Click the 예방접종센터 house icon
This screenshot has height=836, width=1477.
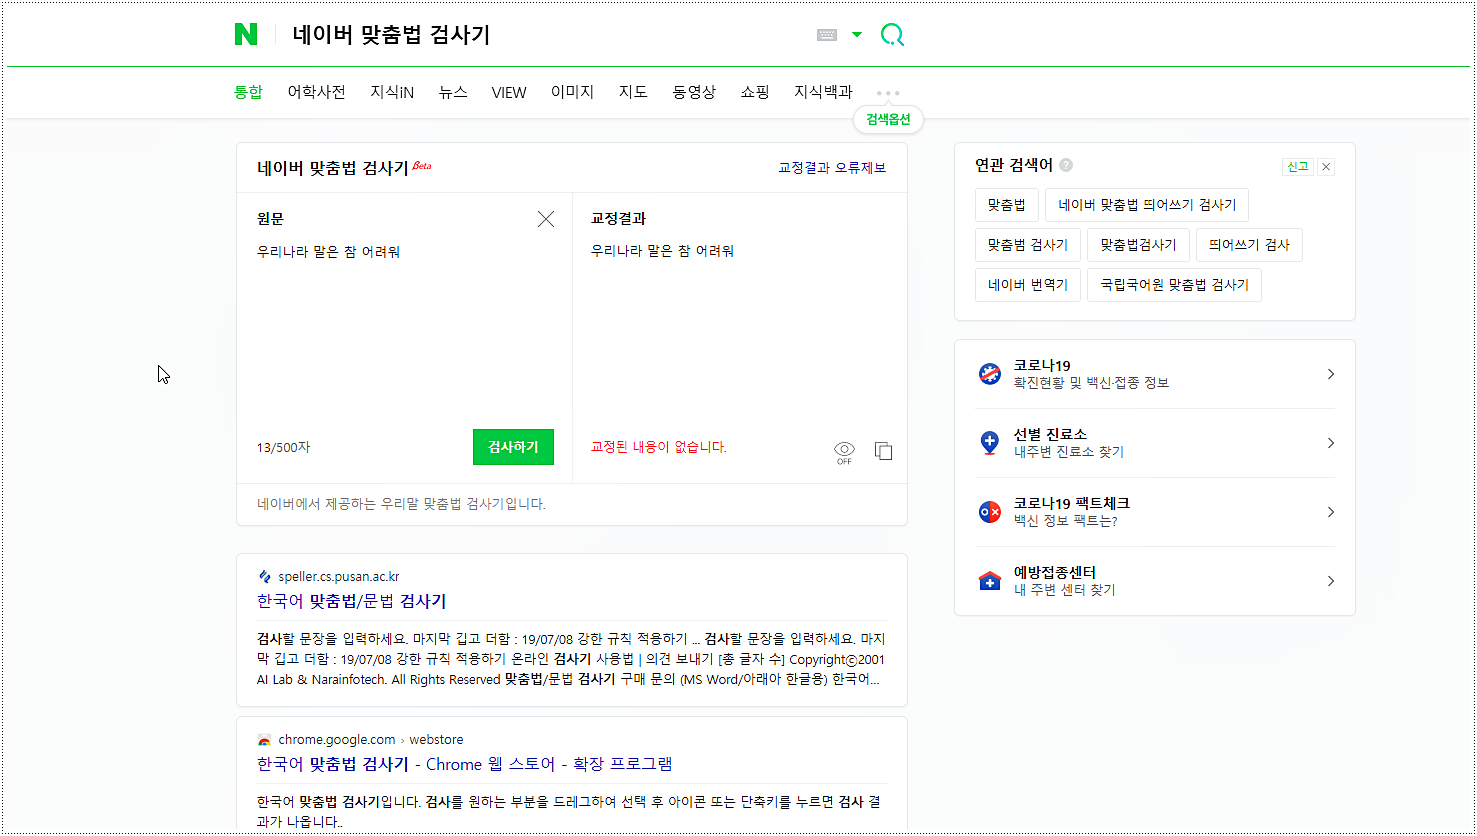(x=990, y=581)
